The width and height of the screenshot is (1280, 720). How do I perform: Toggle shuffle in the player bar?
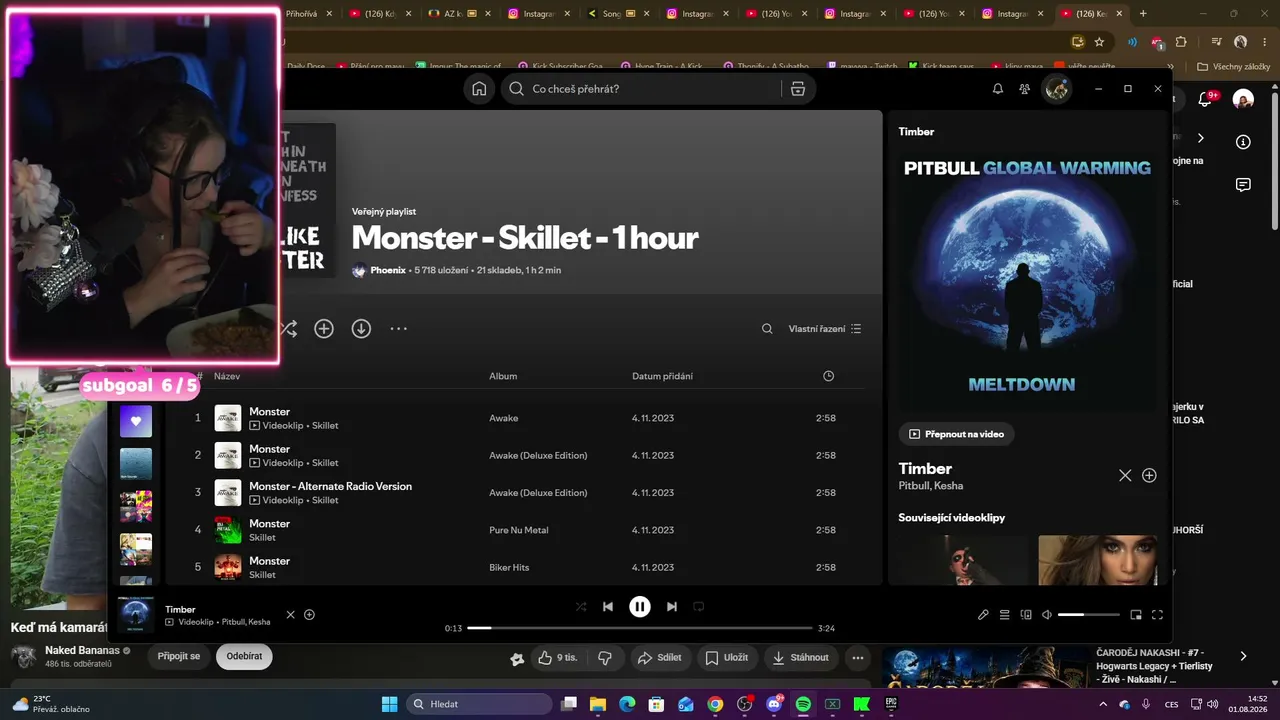[x=581, y=606]
